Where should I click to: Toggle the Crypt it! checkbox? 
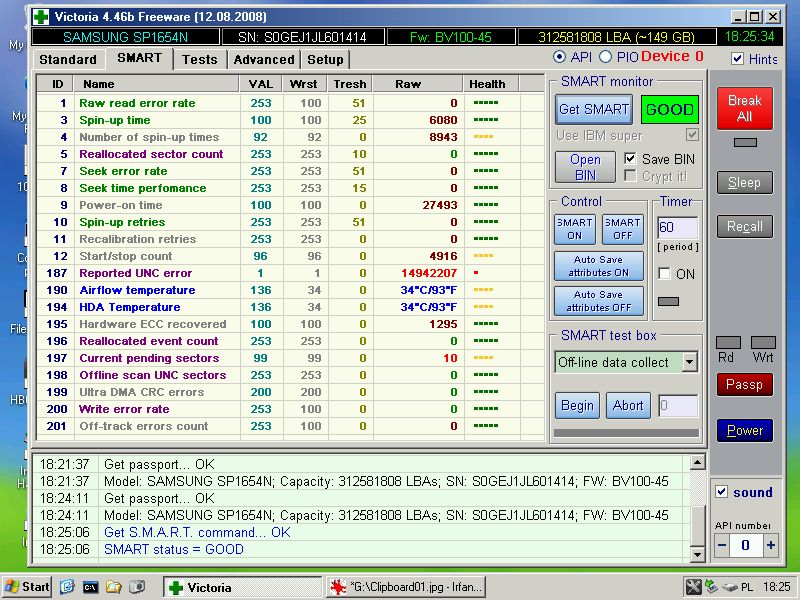631,176
